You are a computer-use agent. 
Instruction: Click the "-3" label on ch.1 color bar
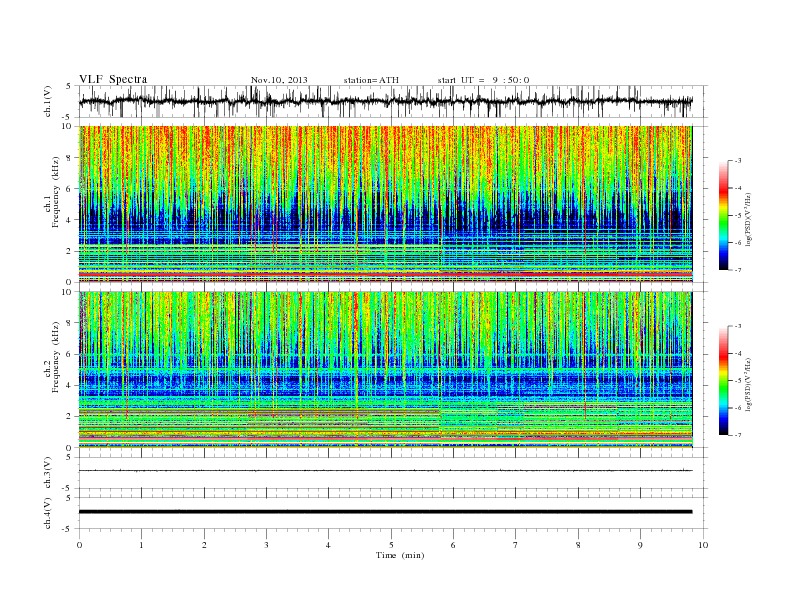click(x=737, y=161)
